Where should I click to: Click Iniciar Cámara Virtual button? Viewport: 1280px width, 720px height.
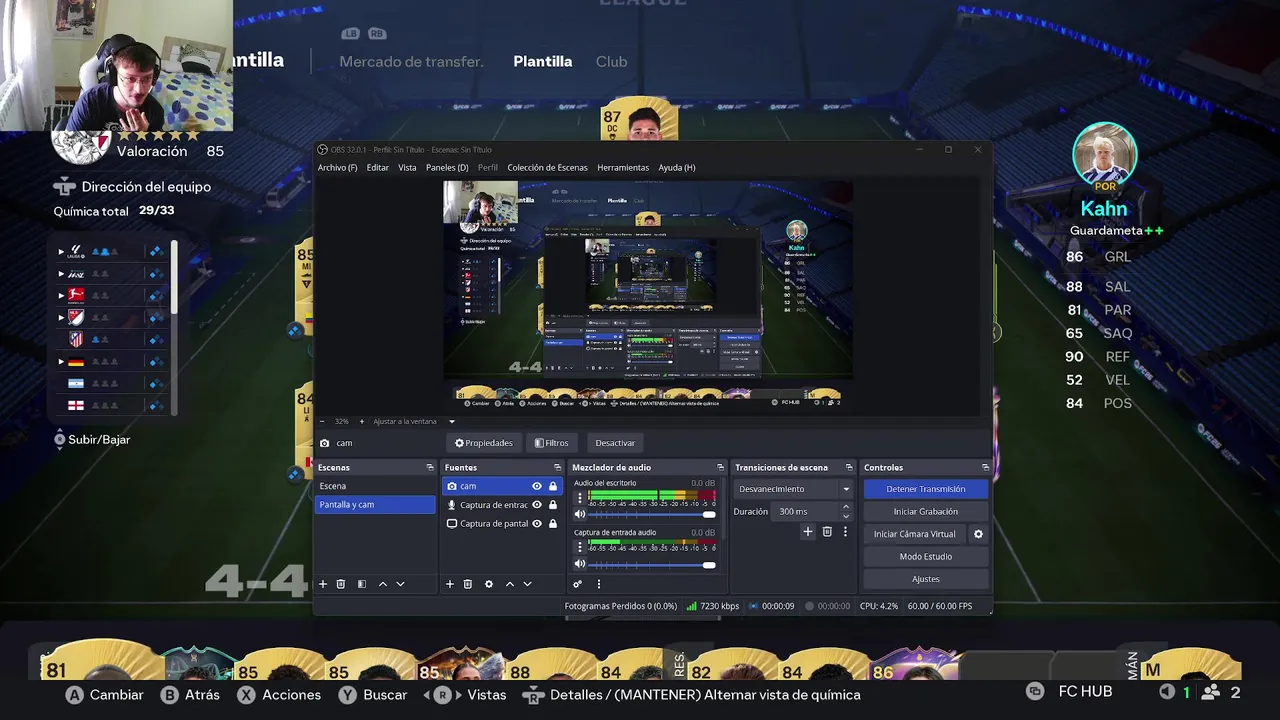pos(914,534)
